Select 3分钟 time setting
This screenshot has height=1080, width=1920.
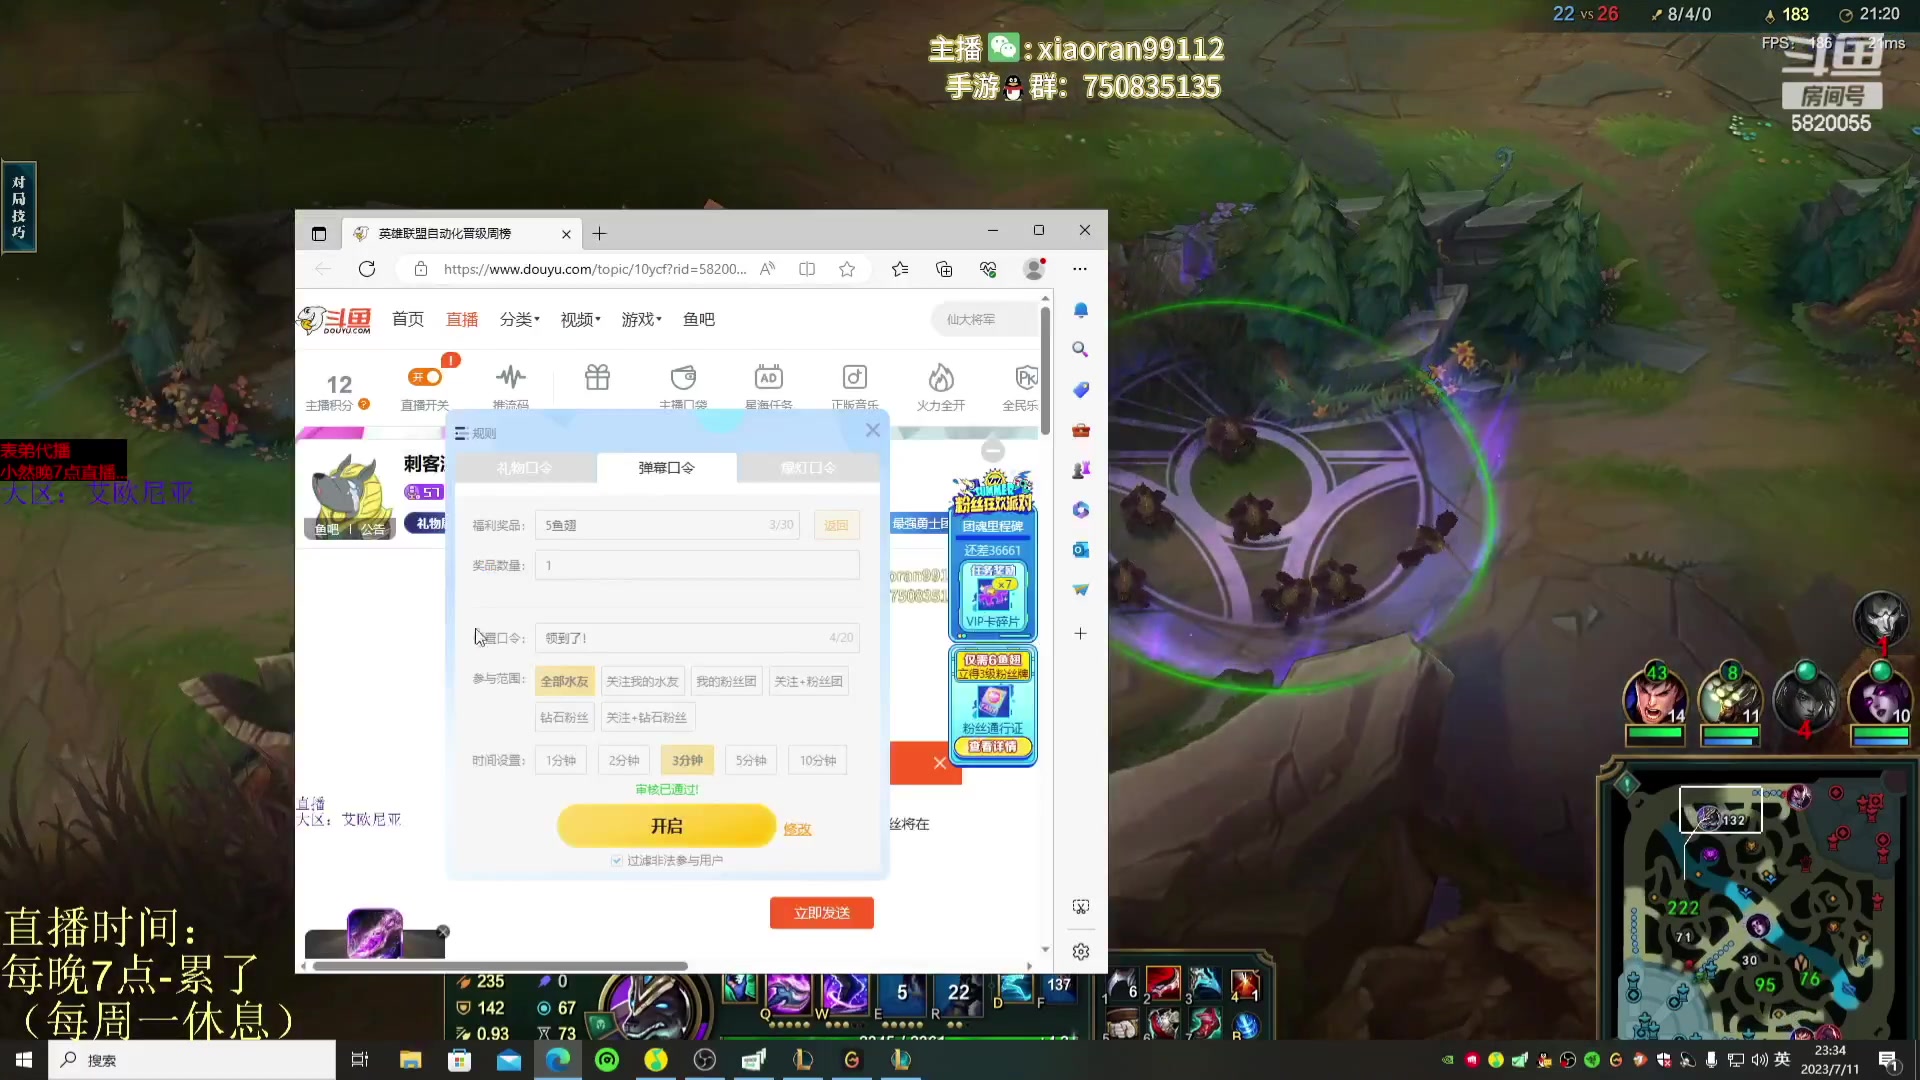tap(687, 761)
